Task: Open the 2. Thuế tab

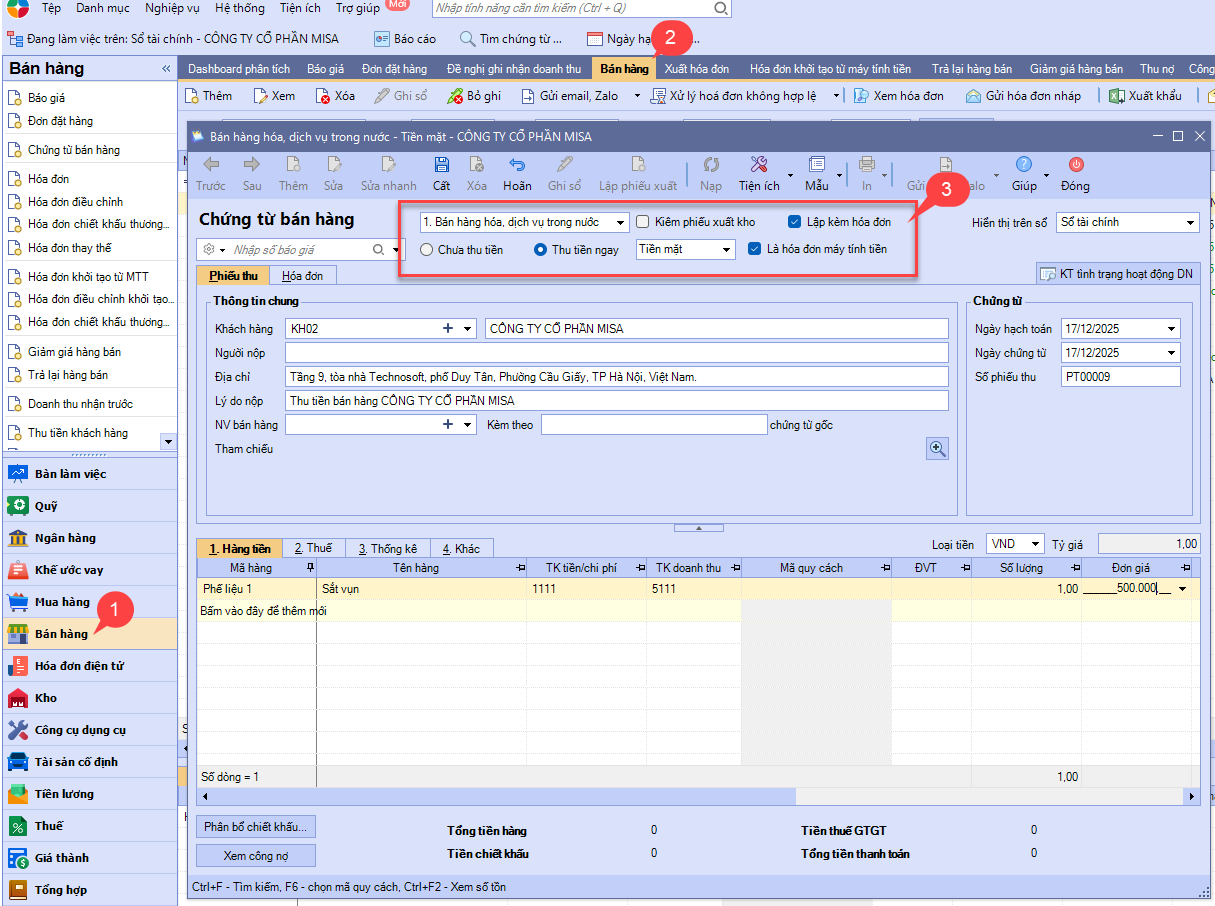Action: 312,549
